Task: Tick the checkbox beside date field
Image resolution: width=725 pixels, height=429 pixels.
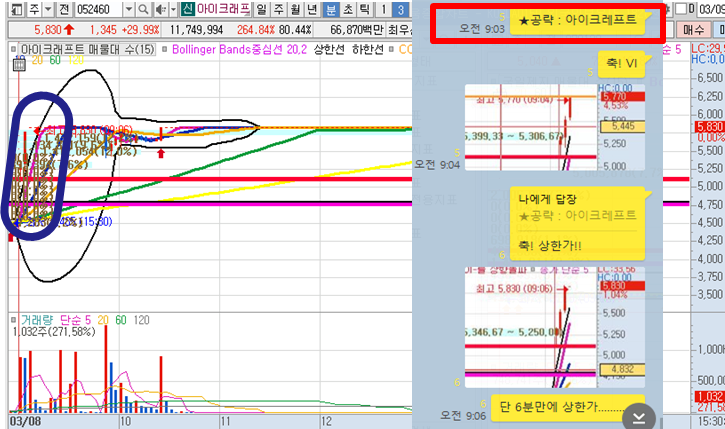Action: 681,9
